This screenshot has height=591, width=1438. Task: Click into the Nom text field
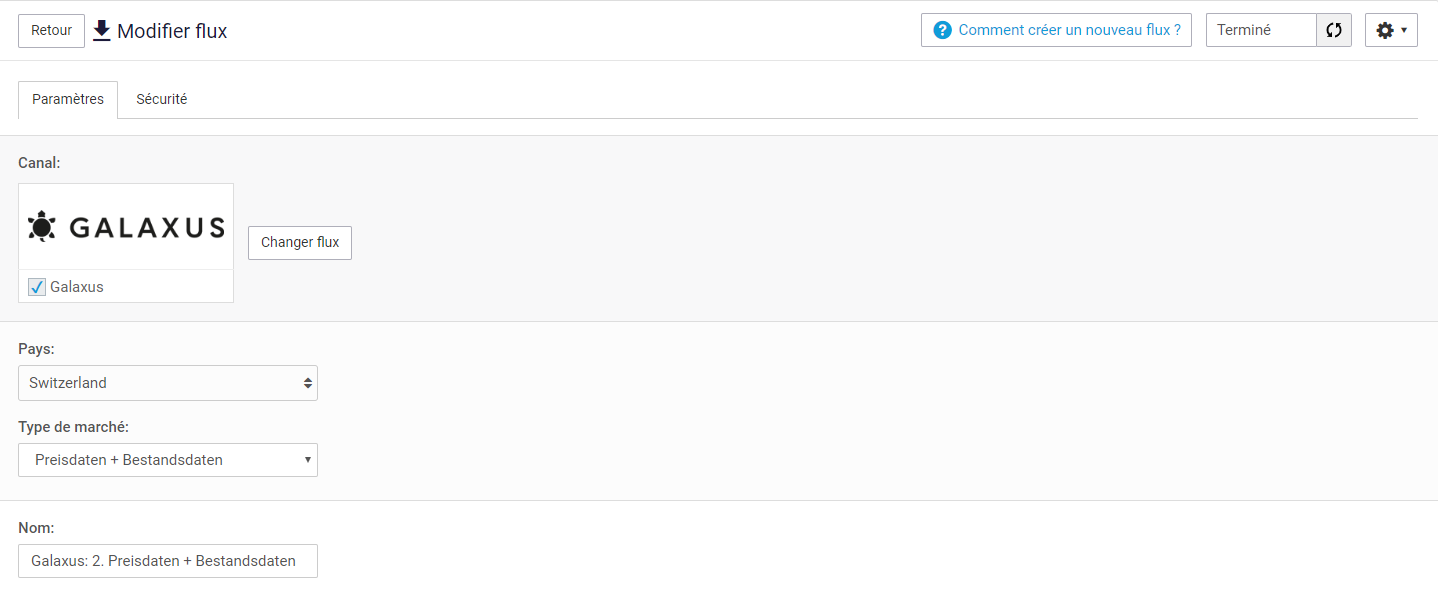click(168, 561)
